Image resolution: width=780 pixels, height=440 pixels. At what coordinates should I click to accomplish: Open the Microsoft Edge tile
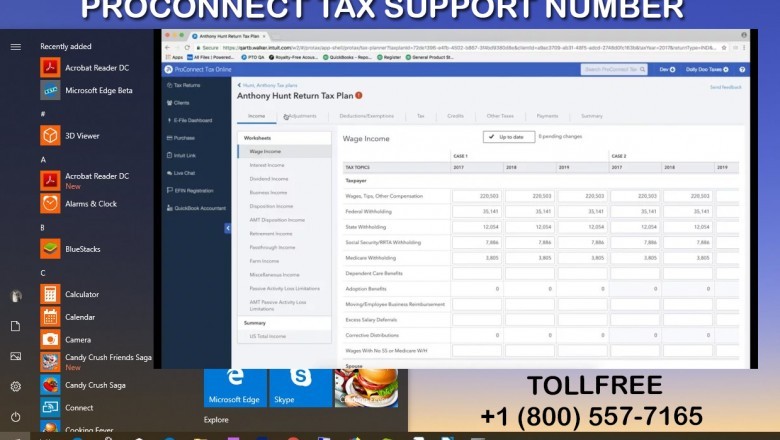[x=235, y=385]
